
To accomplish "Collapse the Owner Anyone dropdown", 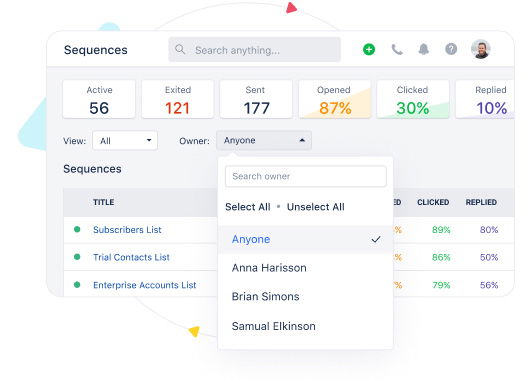I will tap(264, 140).
